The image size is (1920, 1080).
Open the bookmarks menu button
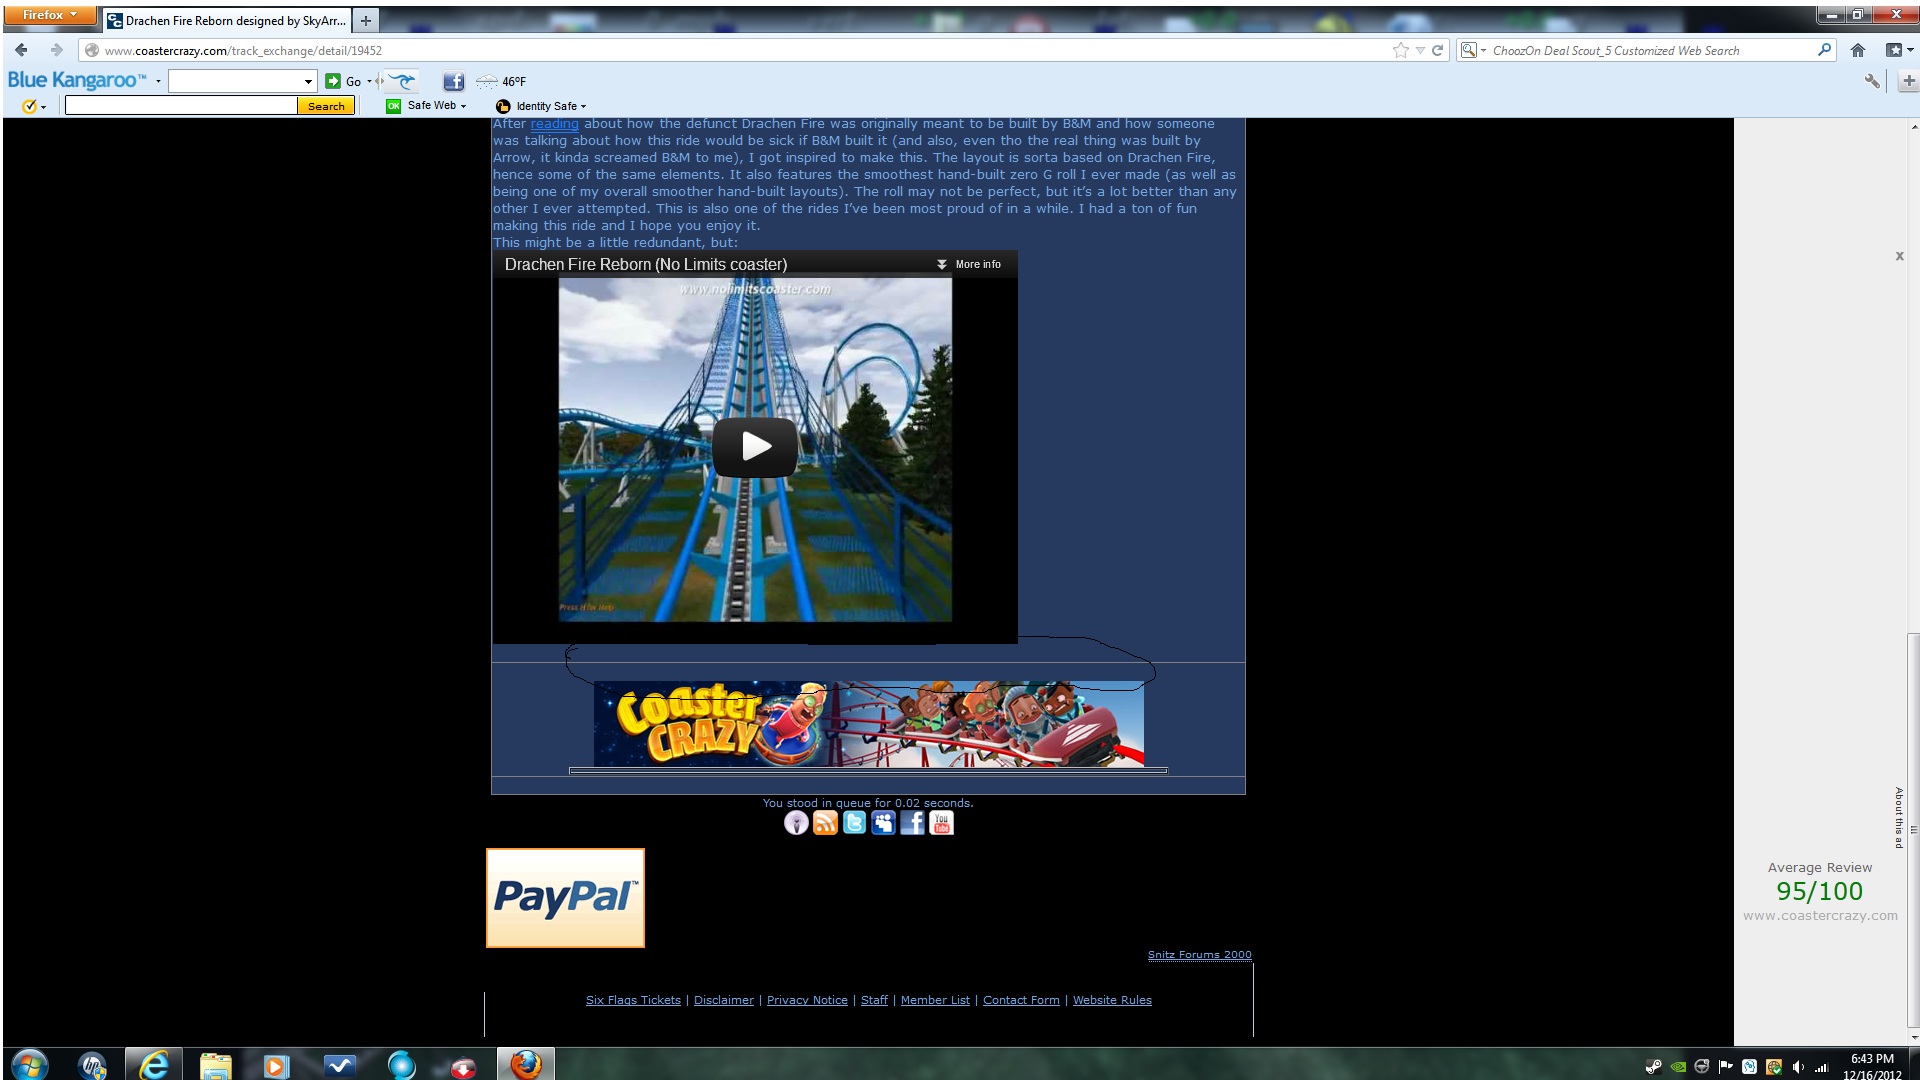(x=1898, y=50)
